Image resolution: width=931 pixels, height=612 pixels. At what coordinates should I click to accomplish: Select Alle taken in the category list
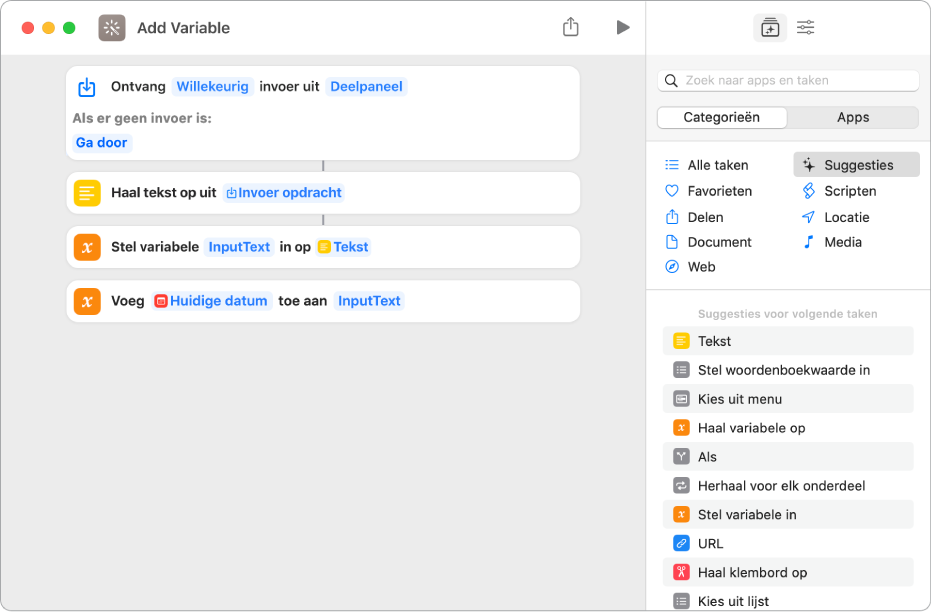pos(717,165)
